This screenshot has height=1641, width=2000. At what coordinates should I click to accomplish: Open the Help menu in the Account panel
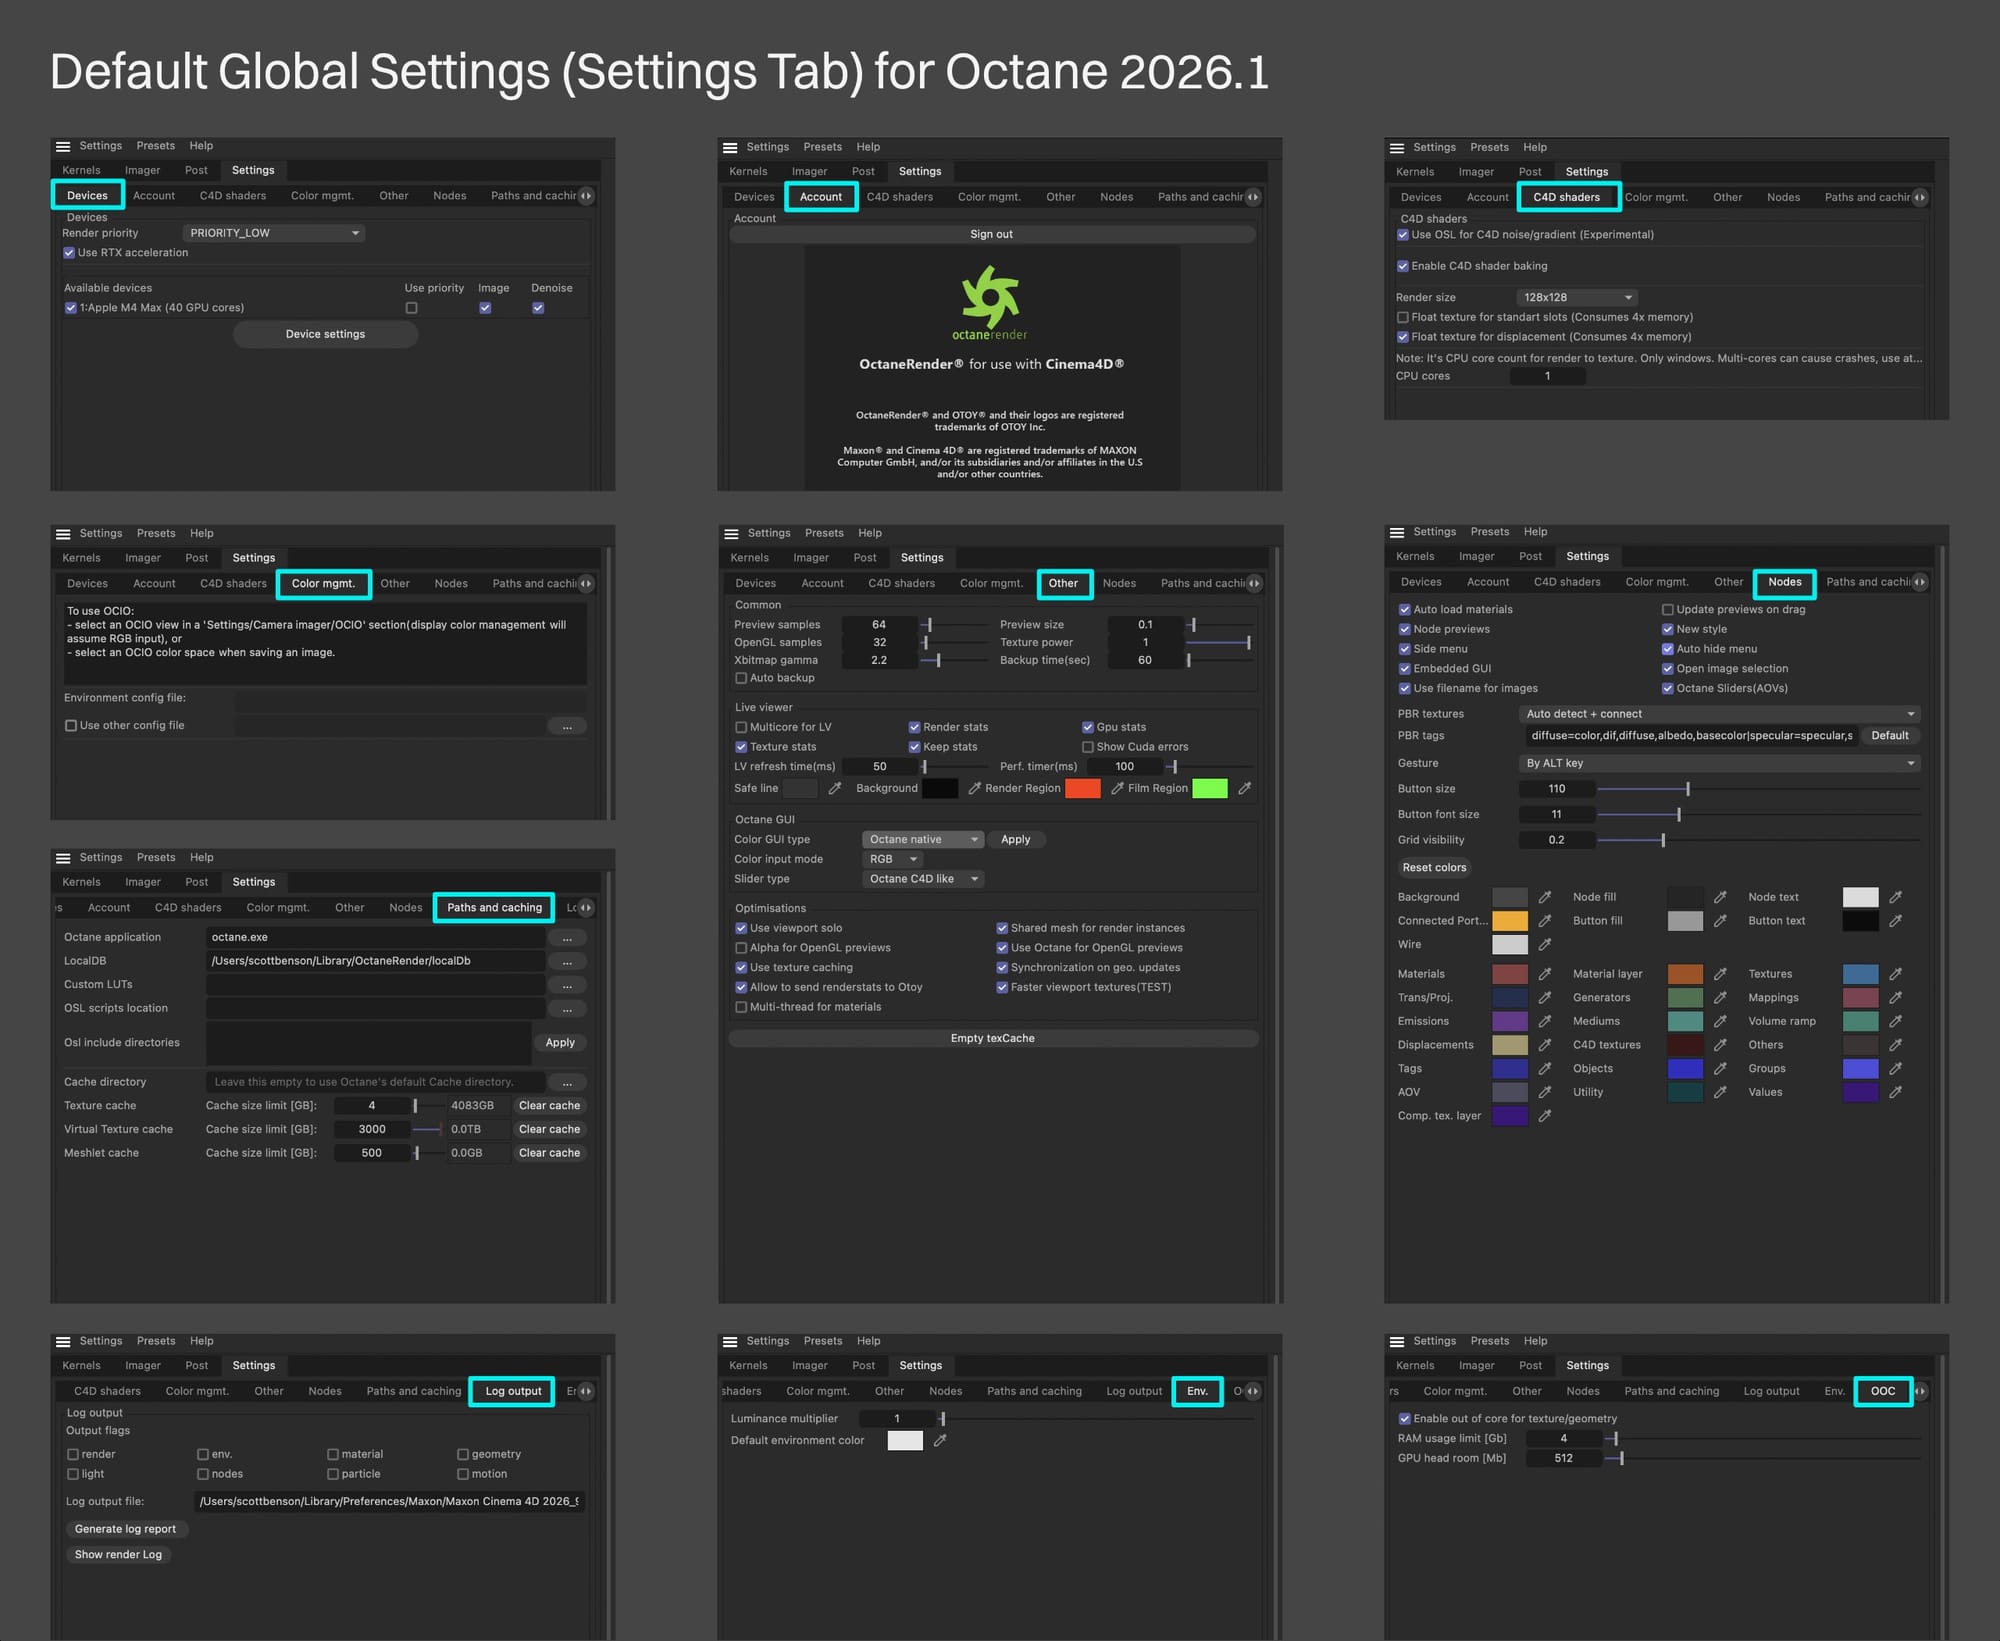[868, 147]
